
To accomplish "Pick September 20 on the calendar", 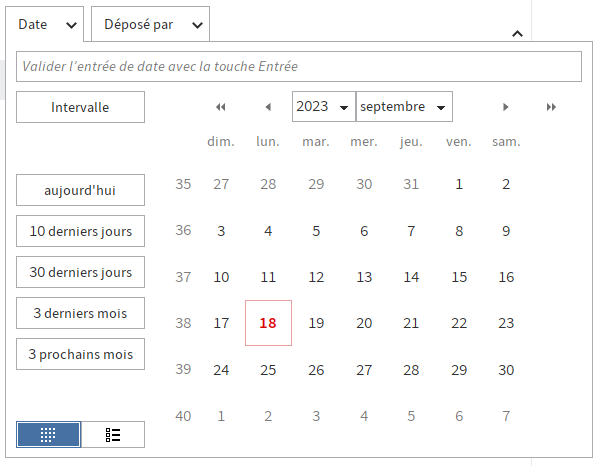I will (364, 323).
